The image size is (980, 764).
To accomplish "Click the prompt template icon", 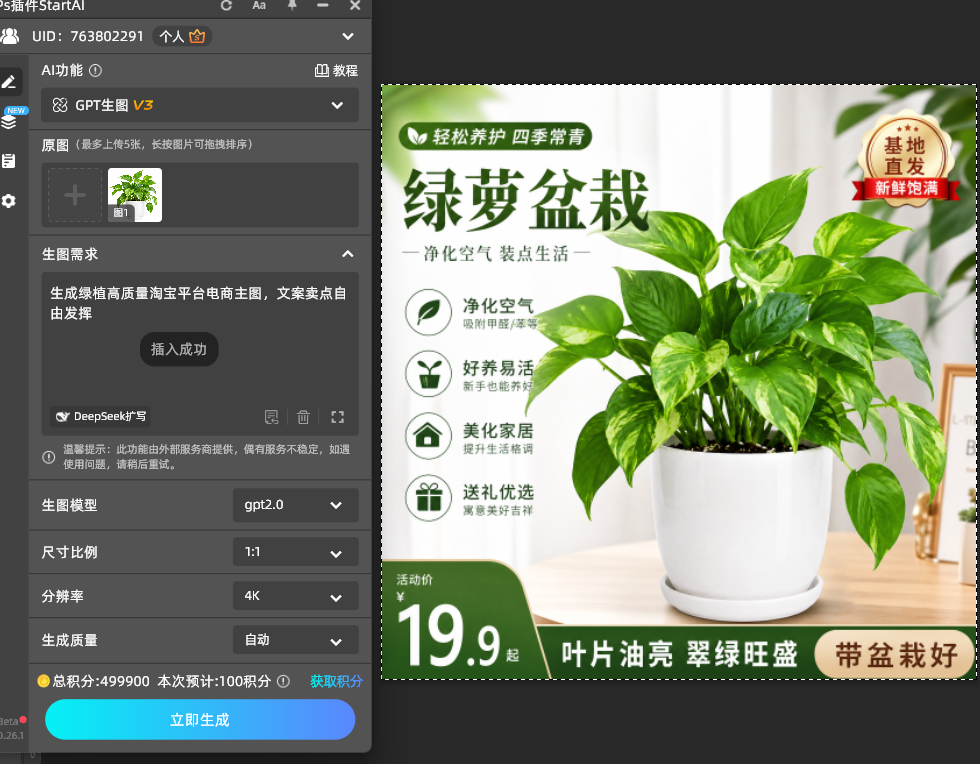I will [271, 417].
